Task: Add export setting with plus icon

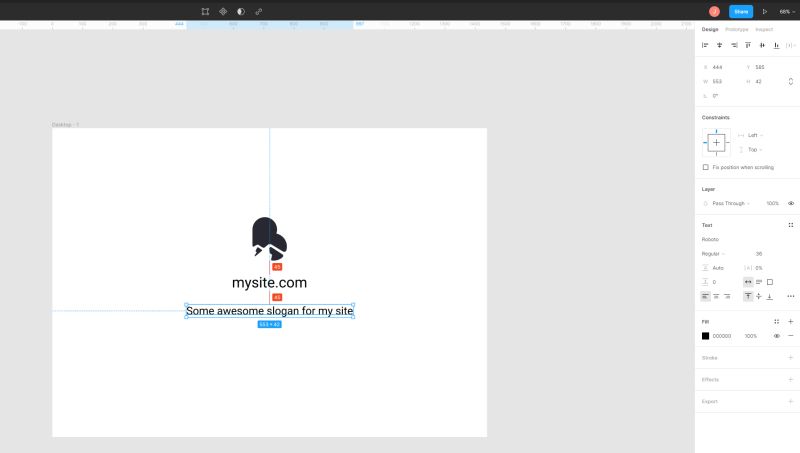Action: (791, 401)
